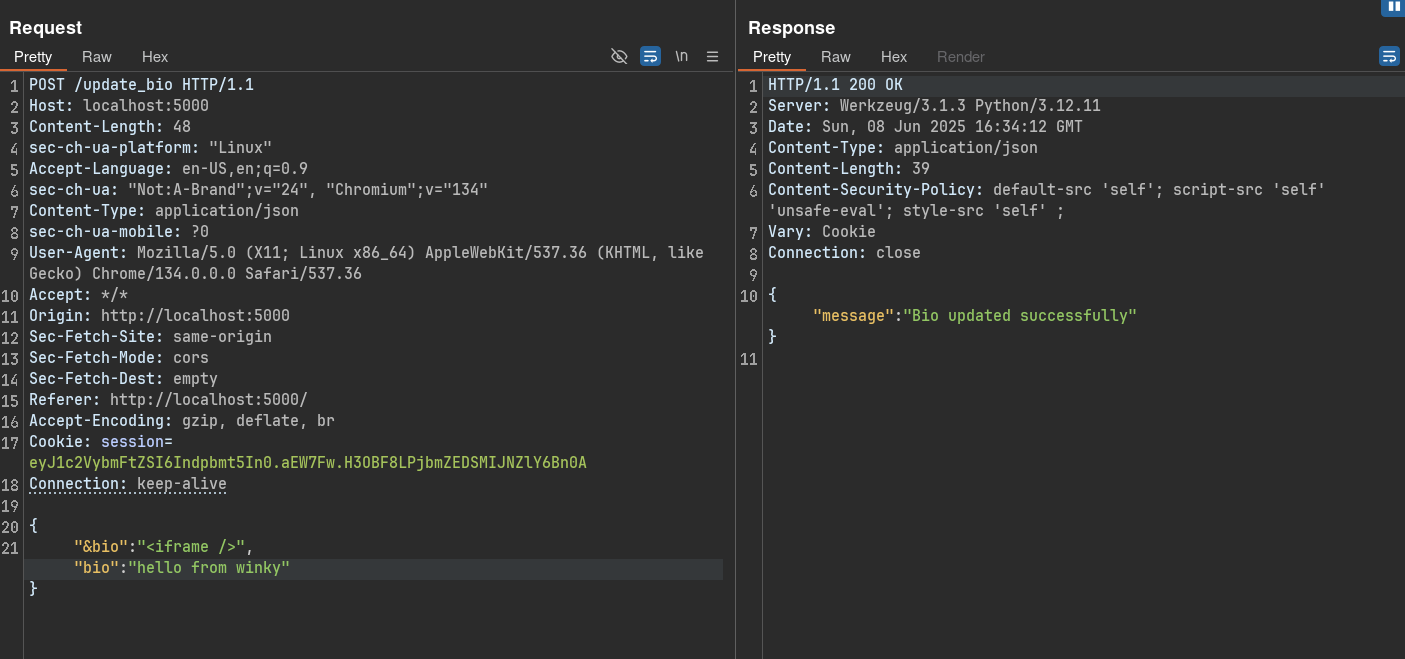Toggle the response line-wrap icon
Image resolution: width=1405 pixels, height=659 pixels.
pos(1389,57)
